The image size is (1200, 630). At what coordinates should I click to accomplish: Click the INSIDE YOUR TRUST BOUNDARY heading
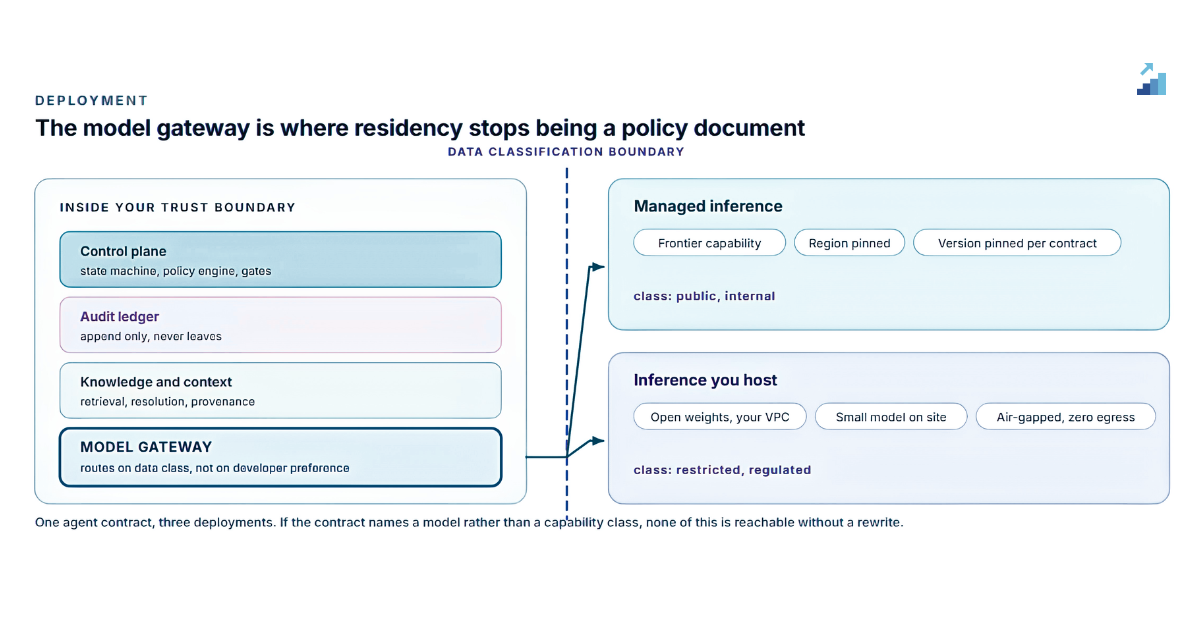[178, 208]
